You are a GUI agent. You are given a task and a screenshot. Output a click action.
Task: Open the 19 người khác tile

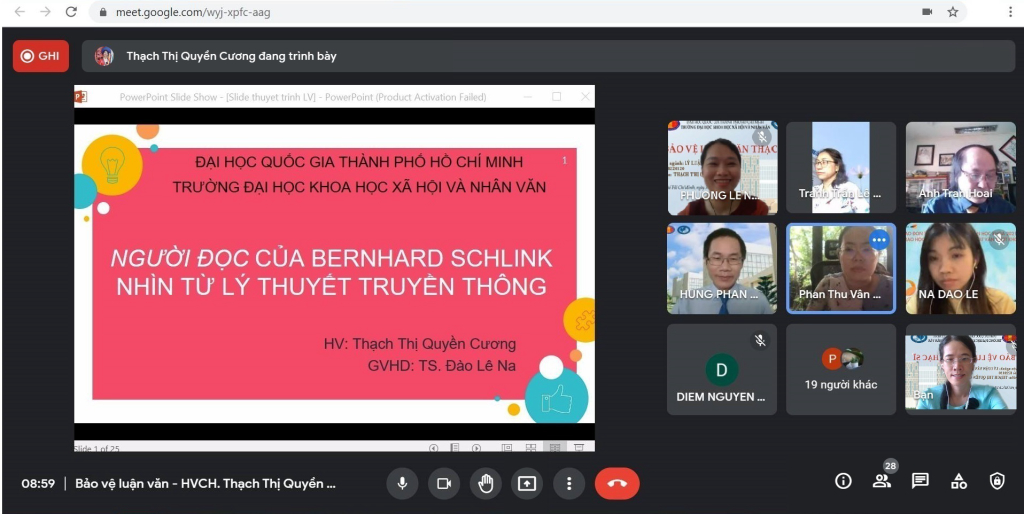pos(840,369)
